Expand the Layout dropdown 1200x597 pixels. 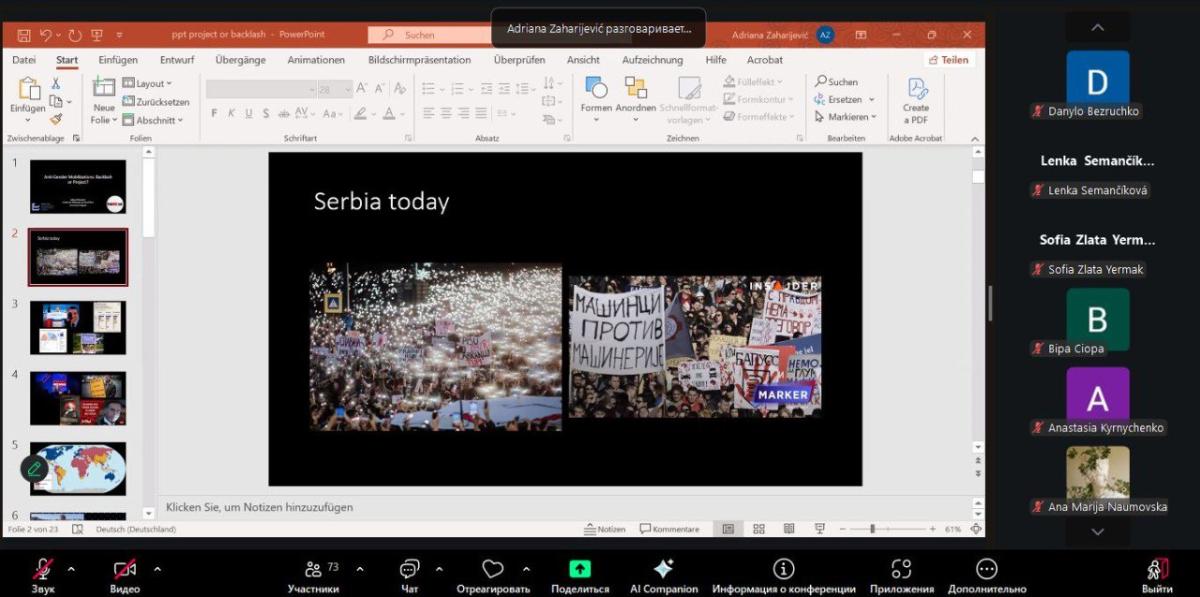pos(154,84)
